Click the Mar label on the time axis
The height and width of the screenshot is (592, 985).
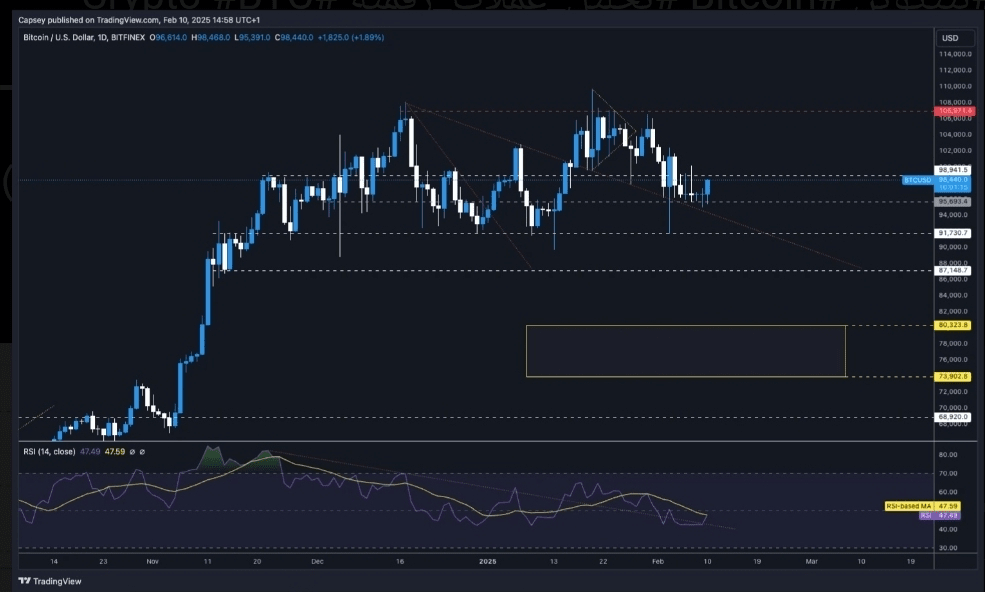tap(812, 561)
